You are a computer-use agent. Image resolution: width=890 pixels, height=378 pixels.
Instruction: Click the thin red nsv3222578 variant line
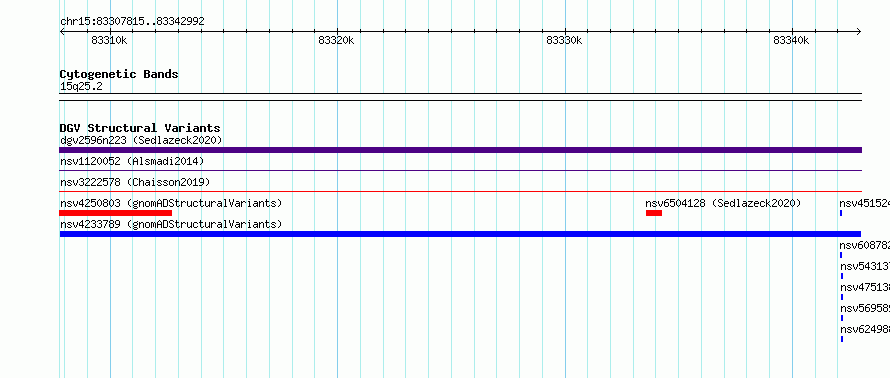pos(460,192)
